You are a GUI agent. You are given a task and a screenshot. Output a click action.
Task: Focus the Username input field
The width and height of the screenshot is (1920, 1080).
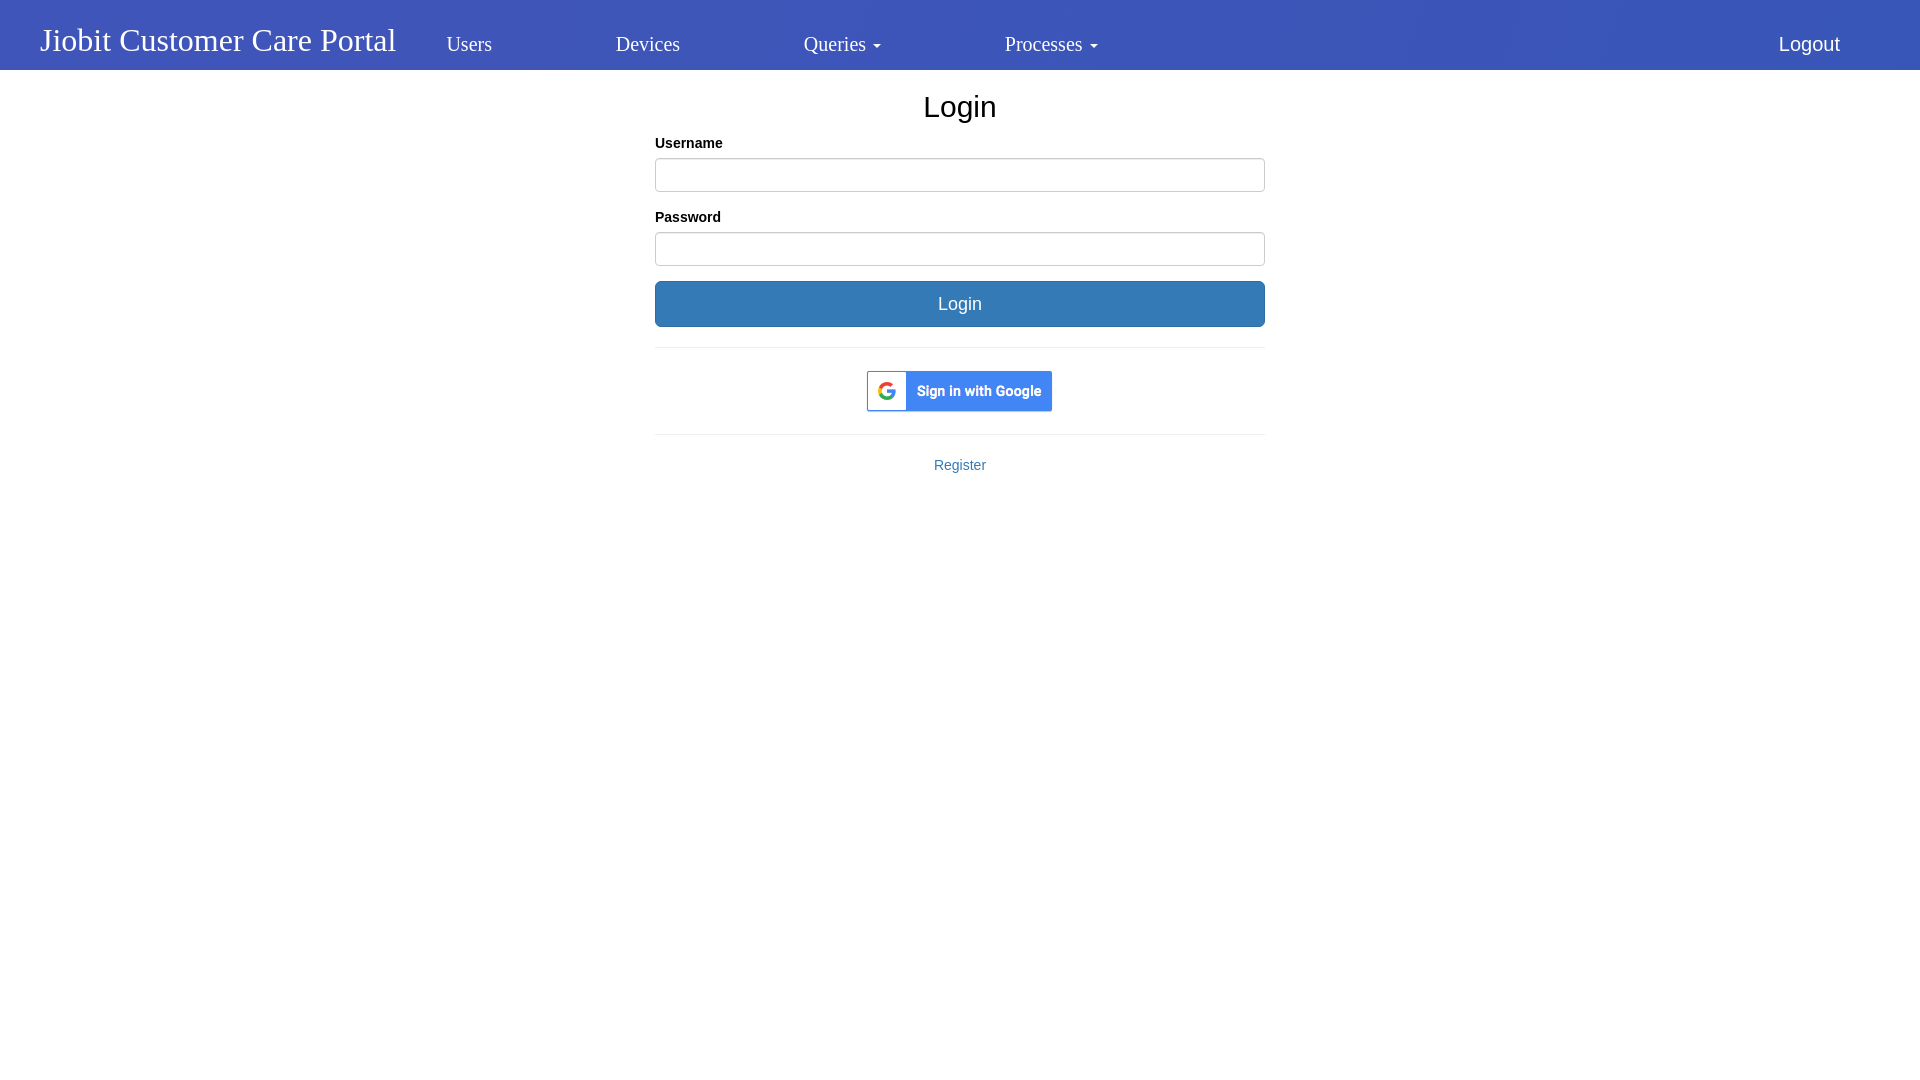pos(960,175)
